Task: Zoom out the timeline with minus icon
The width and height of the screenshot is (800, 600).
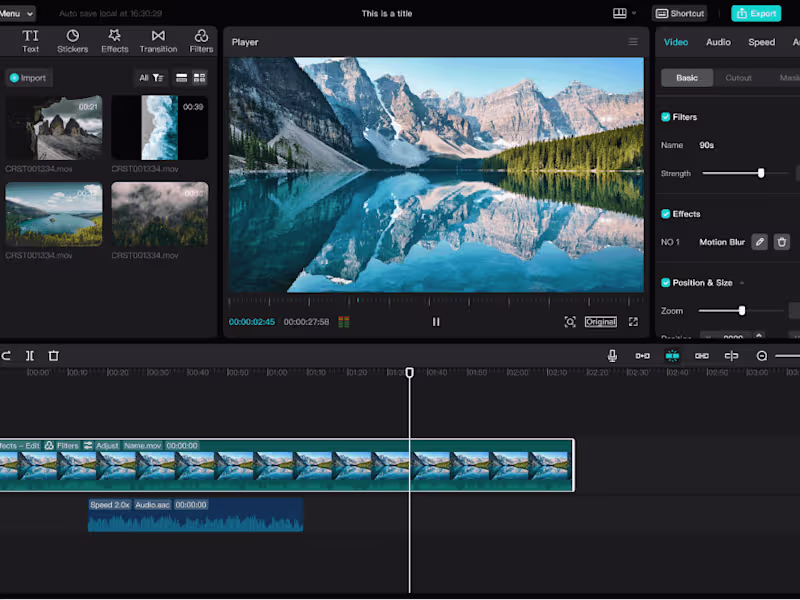Action: coord(762,356)
